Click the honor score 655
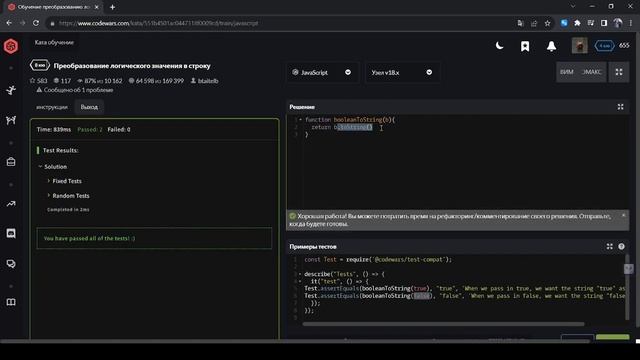This screenshot has width=640, height=360. pos(624,46)
